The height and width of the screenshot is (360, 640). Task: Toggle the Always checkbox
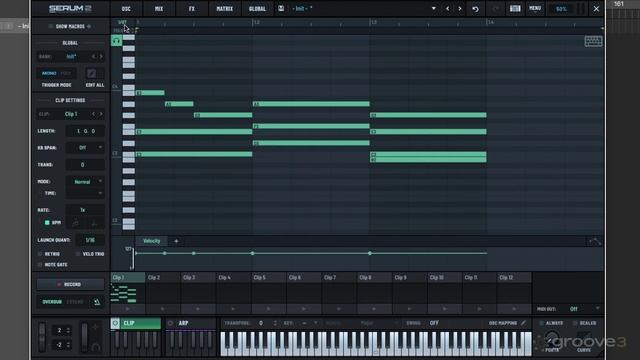pos(542,323)
